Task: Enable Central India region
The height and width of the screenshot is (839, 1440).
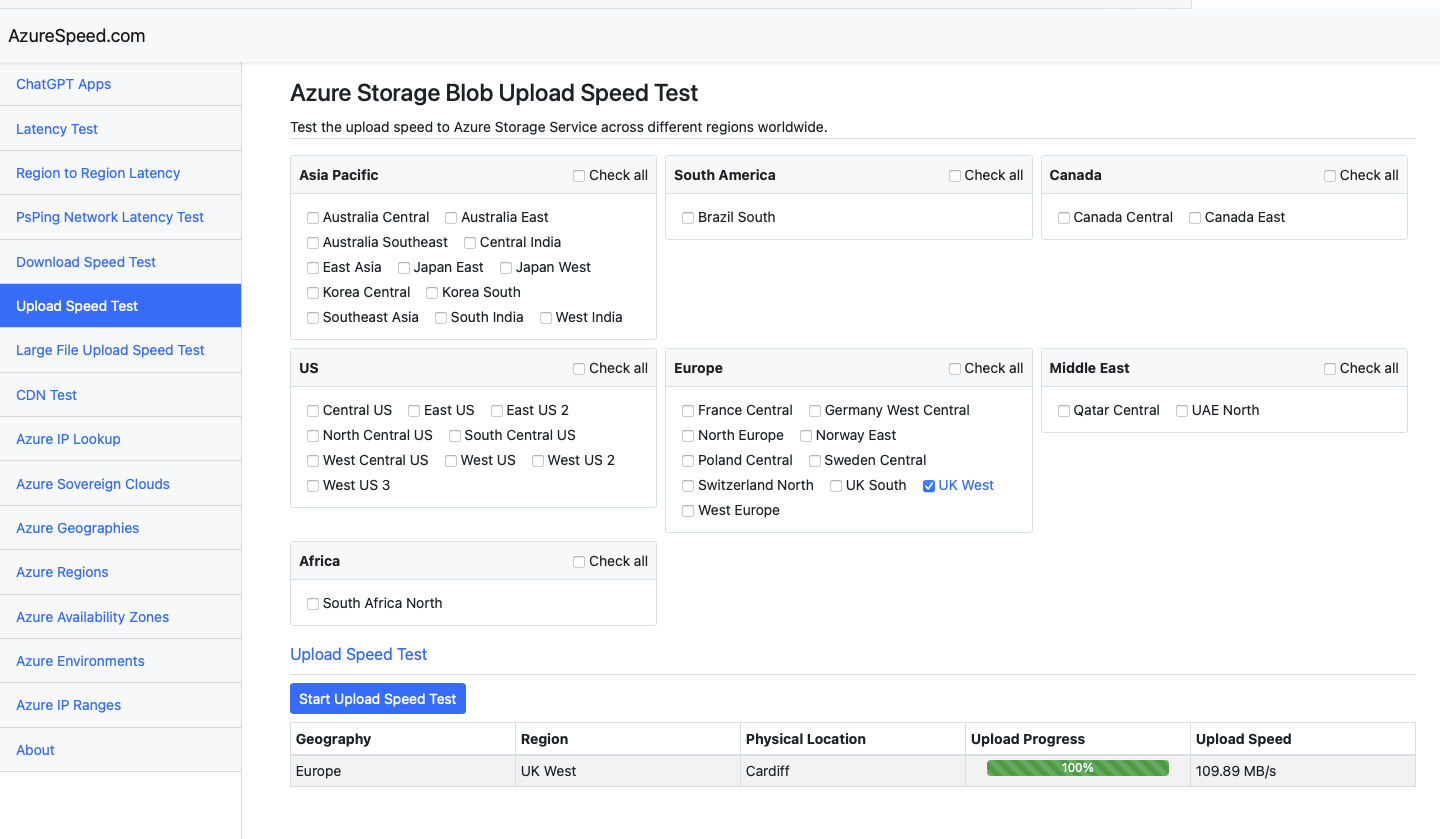Action: [x=470, y=243]
